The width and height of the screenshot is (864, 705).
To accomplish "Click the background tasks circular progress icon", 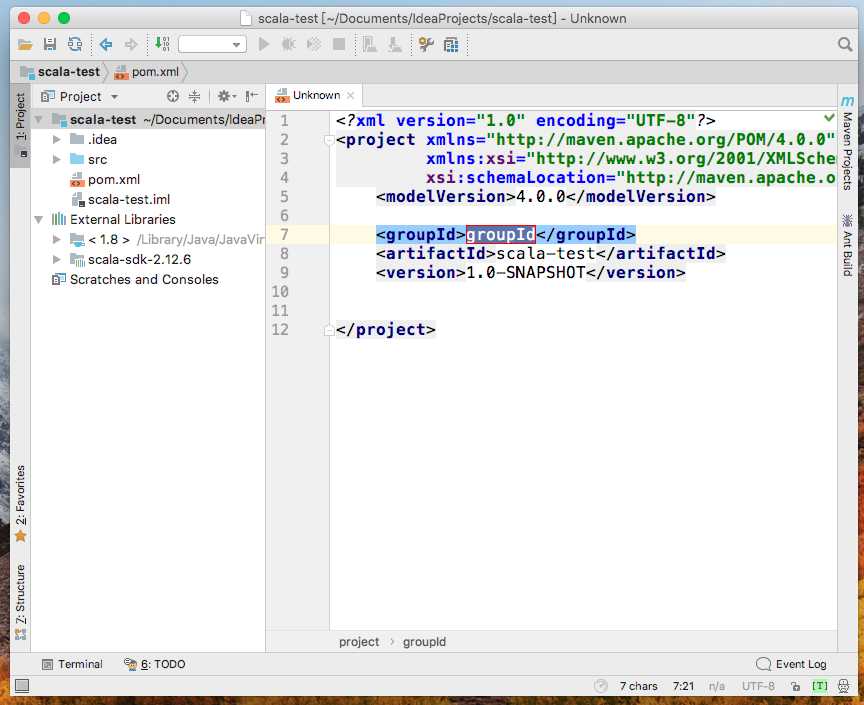I will pyautogui.click(x=601, y=686).
